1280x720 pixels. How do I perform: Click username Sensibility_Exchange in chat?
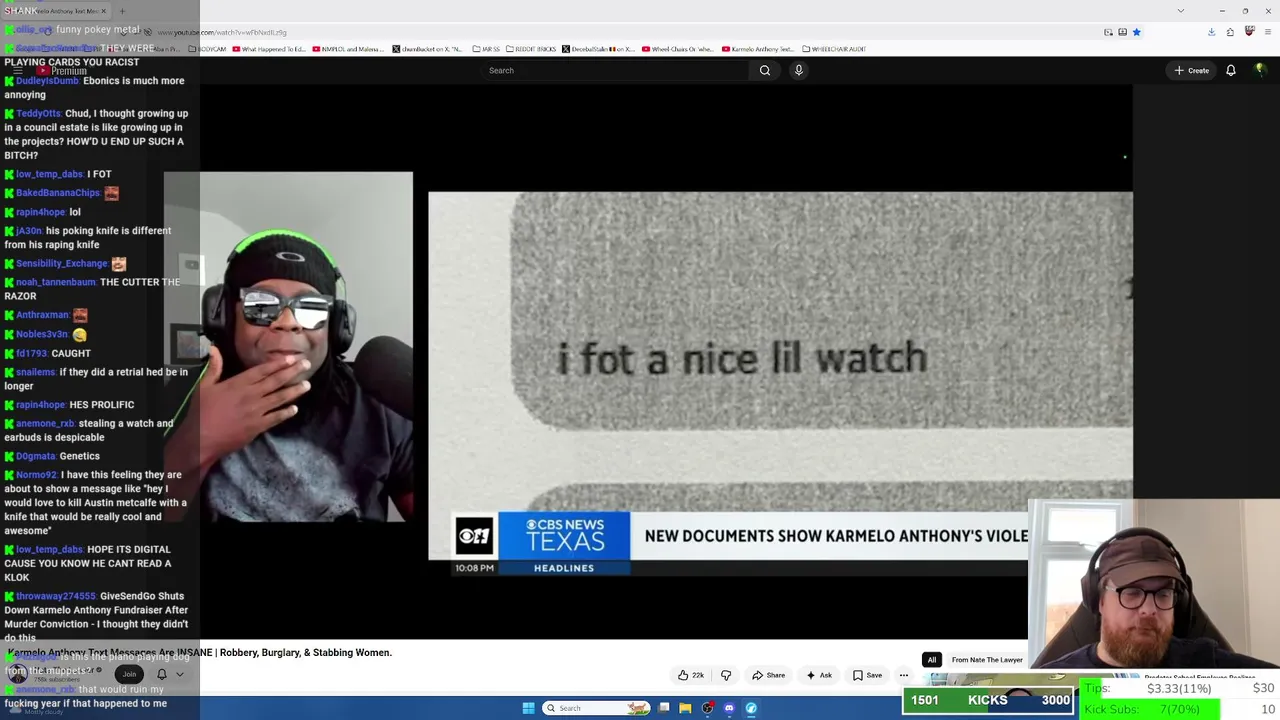(x=62, y=264)
